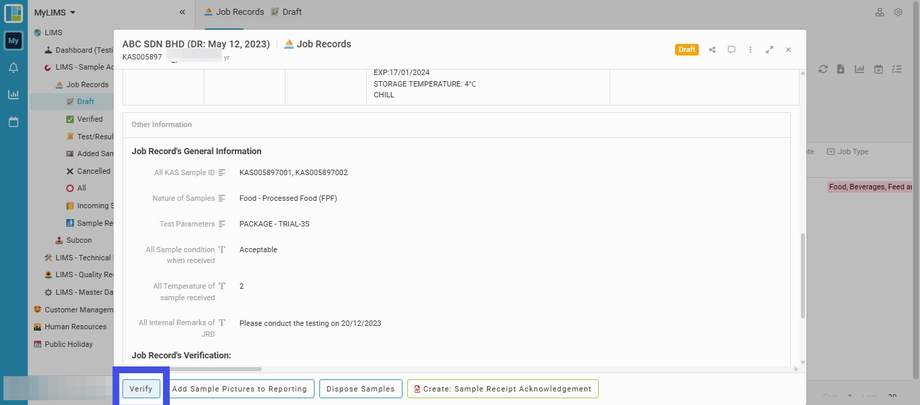Viewport: 920px width, 405px height.
Task: Open notifications bell icon
Action: coord(13,68)
